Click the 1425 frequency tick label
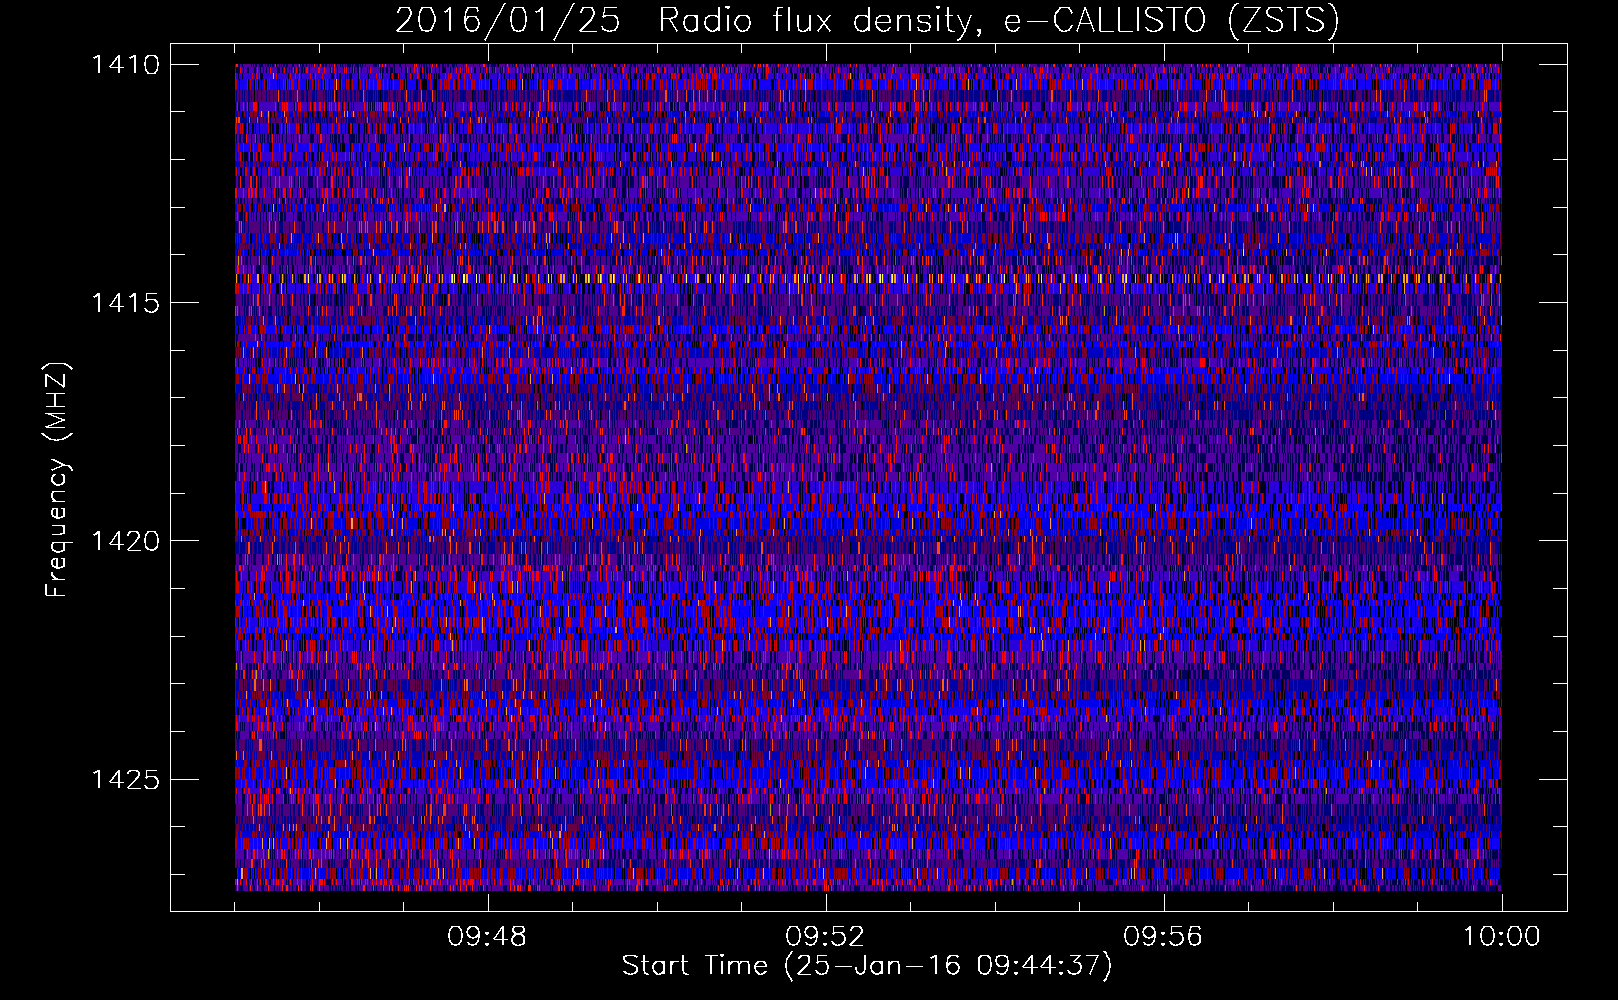The image size is (1618, 1000). coord(125,779)
